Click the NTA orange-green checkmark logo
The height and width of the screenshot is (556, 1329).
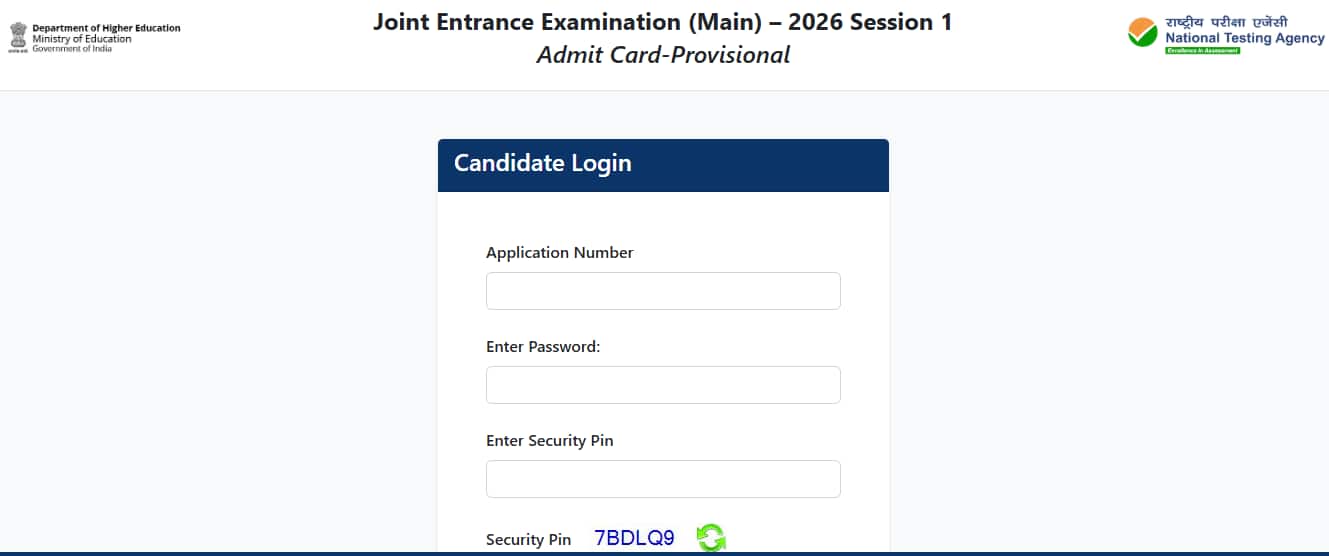1142,33
